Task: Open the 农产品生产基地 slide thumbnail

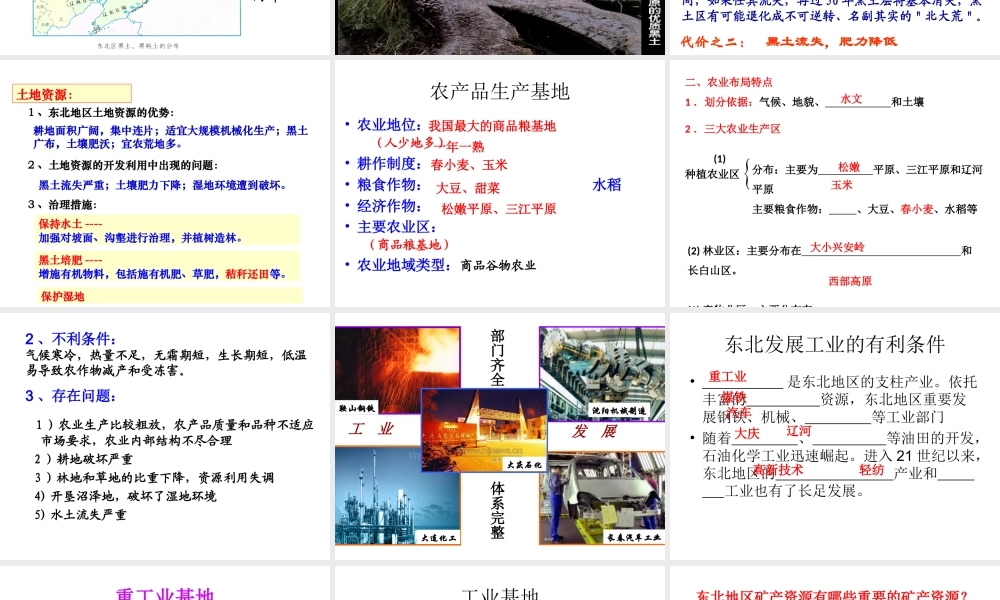Action: coord(499,184)
